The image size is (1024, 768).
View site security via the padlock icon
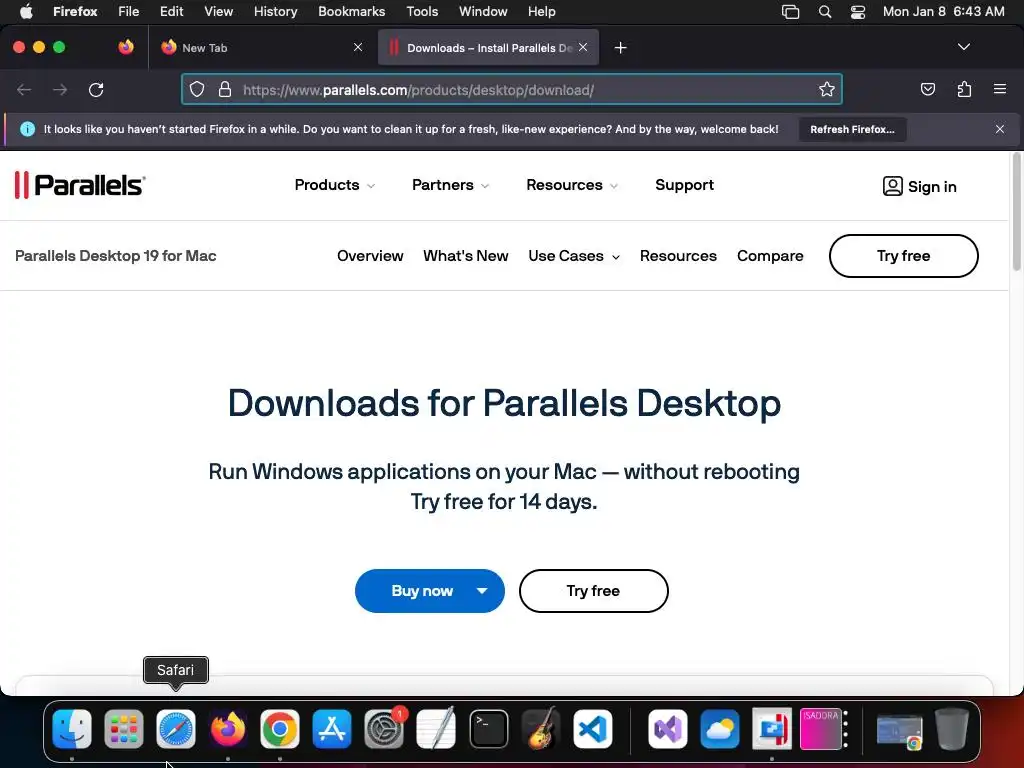tap(225, 89)
